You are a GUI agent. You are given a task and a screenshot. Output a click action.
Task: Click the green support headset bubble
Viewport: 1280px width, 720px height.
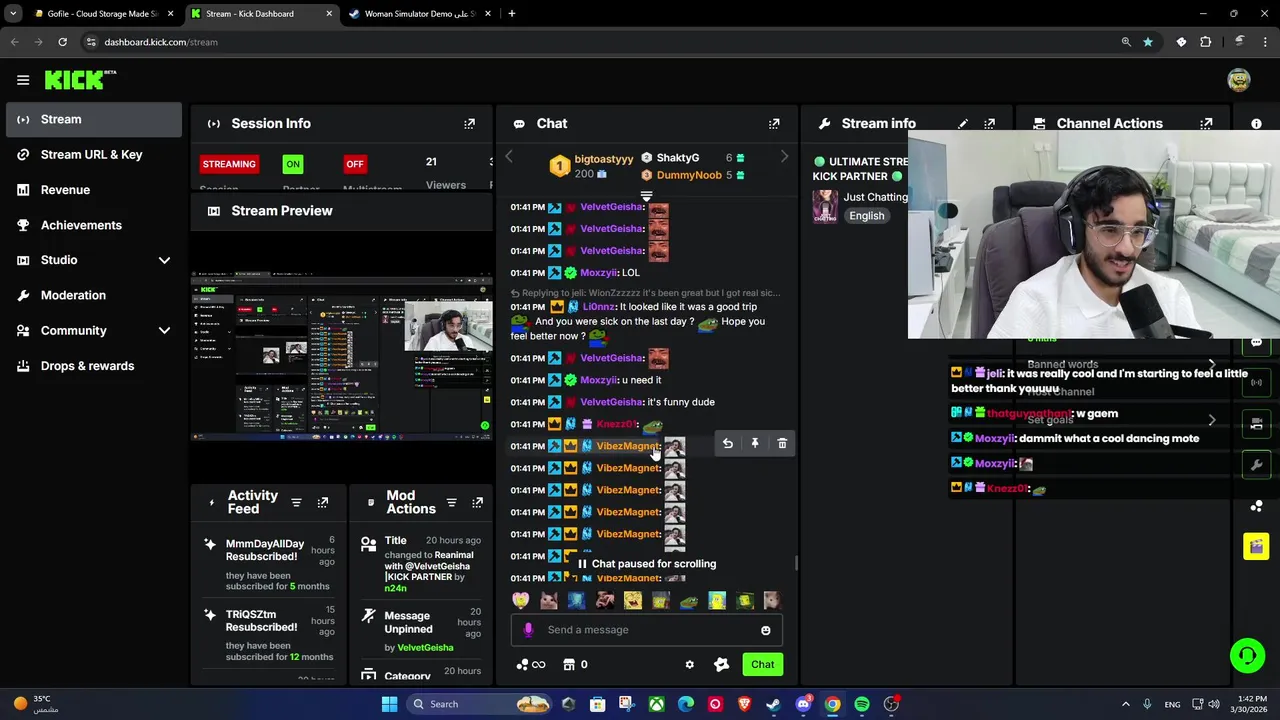click(x=1247, y=656)
